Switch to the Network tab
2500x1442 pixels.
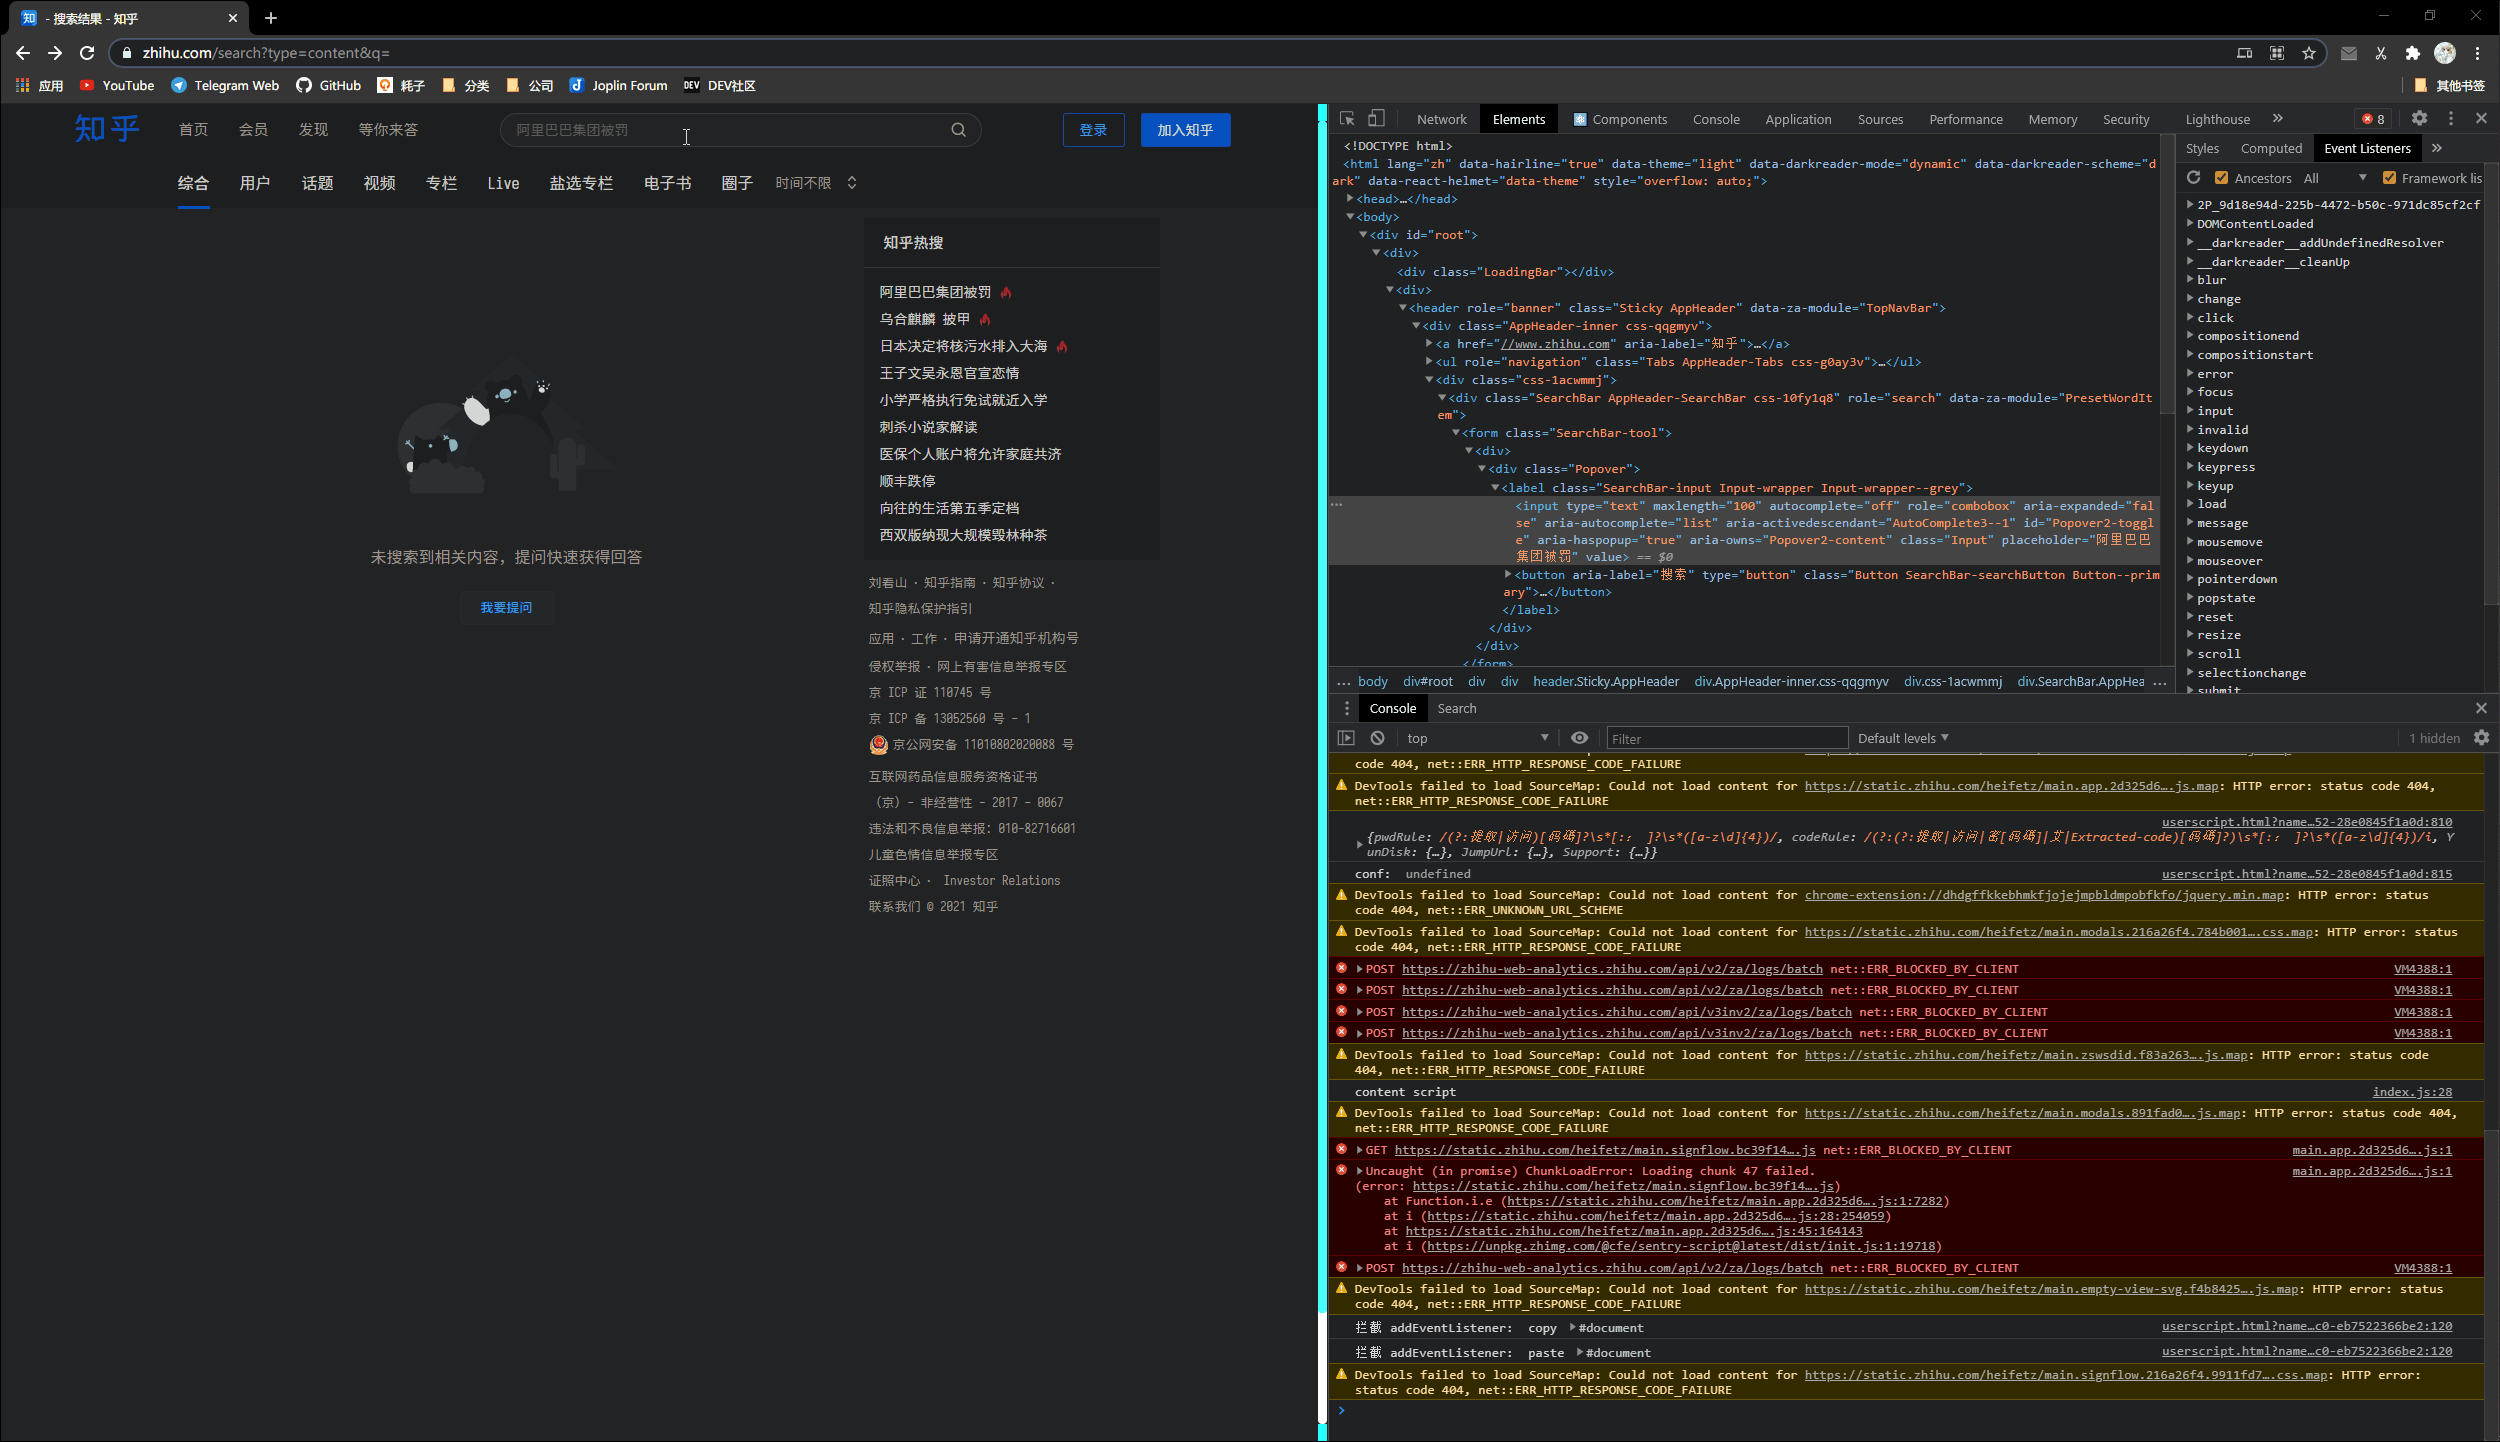(x=1441, y=119)
